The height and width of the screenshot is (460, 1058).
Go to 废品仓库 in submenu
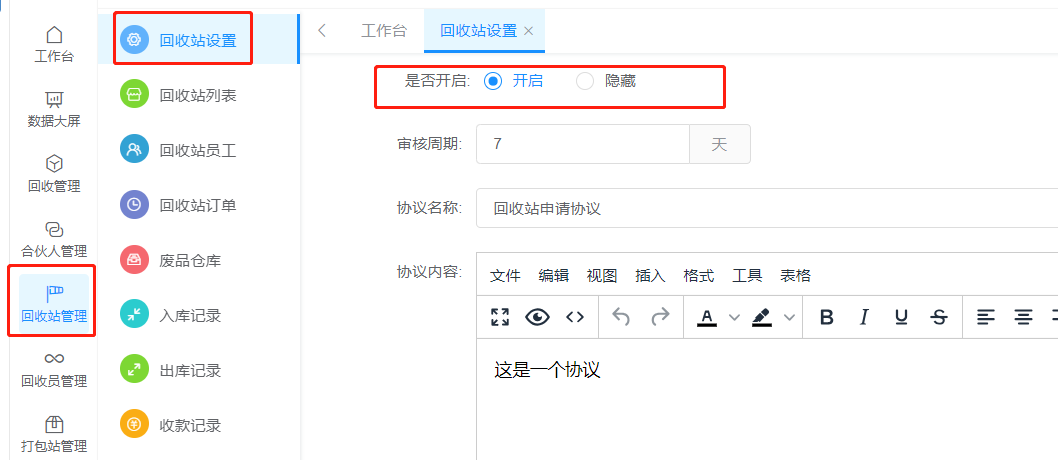(x=190, y=260)
